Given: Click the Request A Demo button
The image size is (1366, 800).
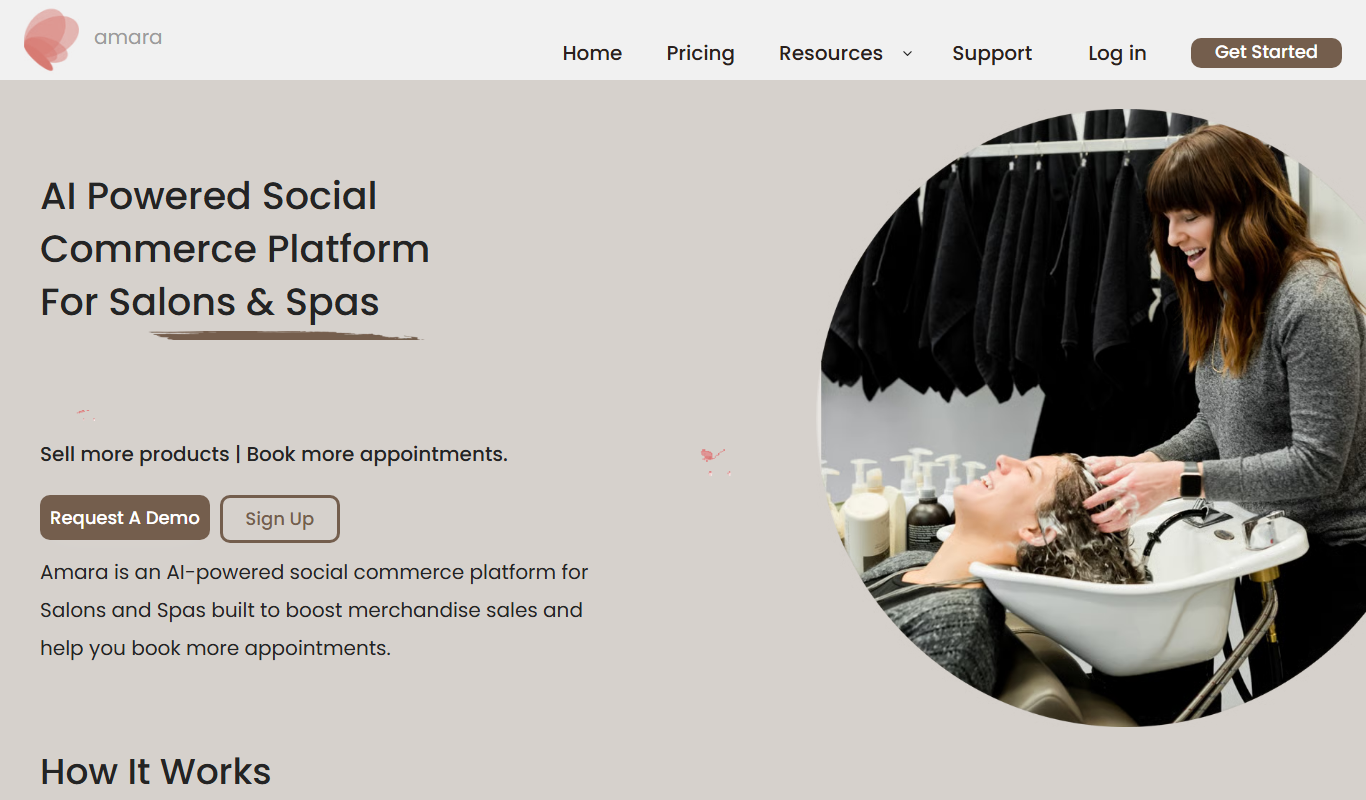Looking at the screenshot, I should [x=125, y=518].
